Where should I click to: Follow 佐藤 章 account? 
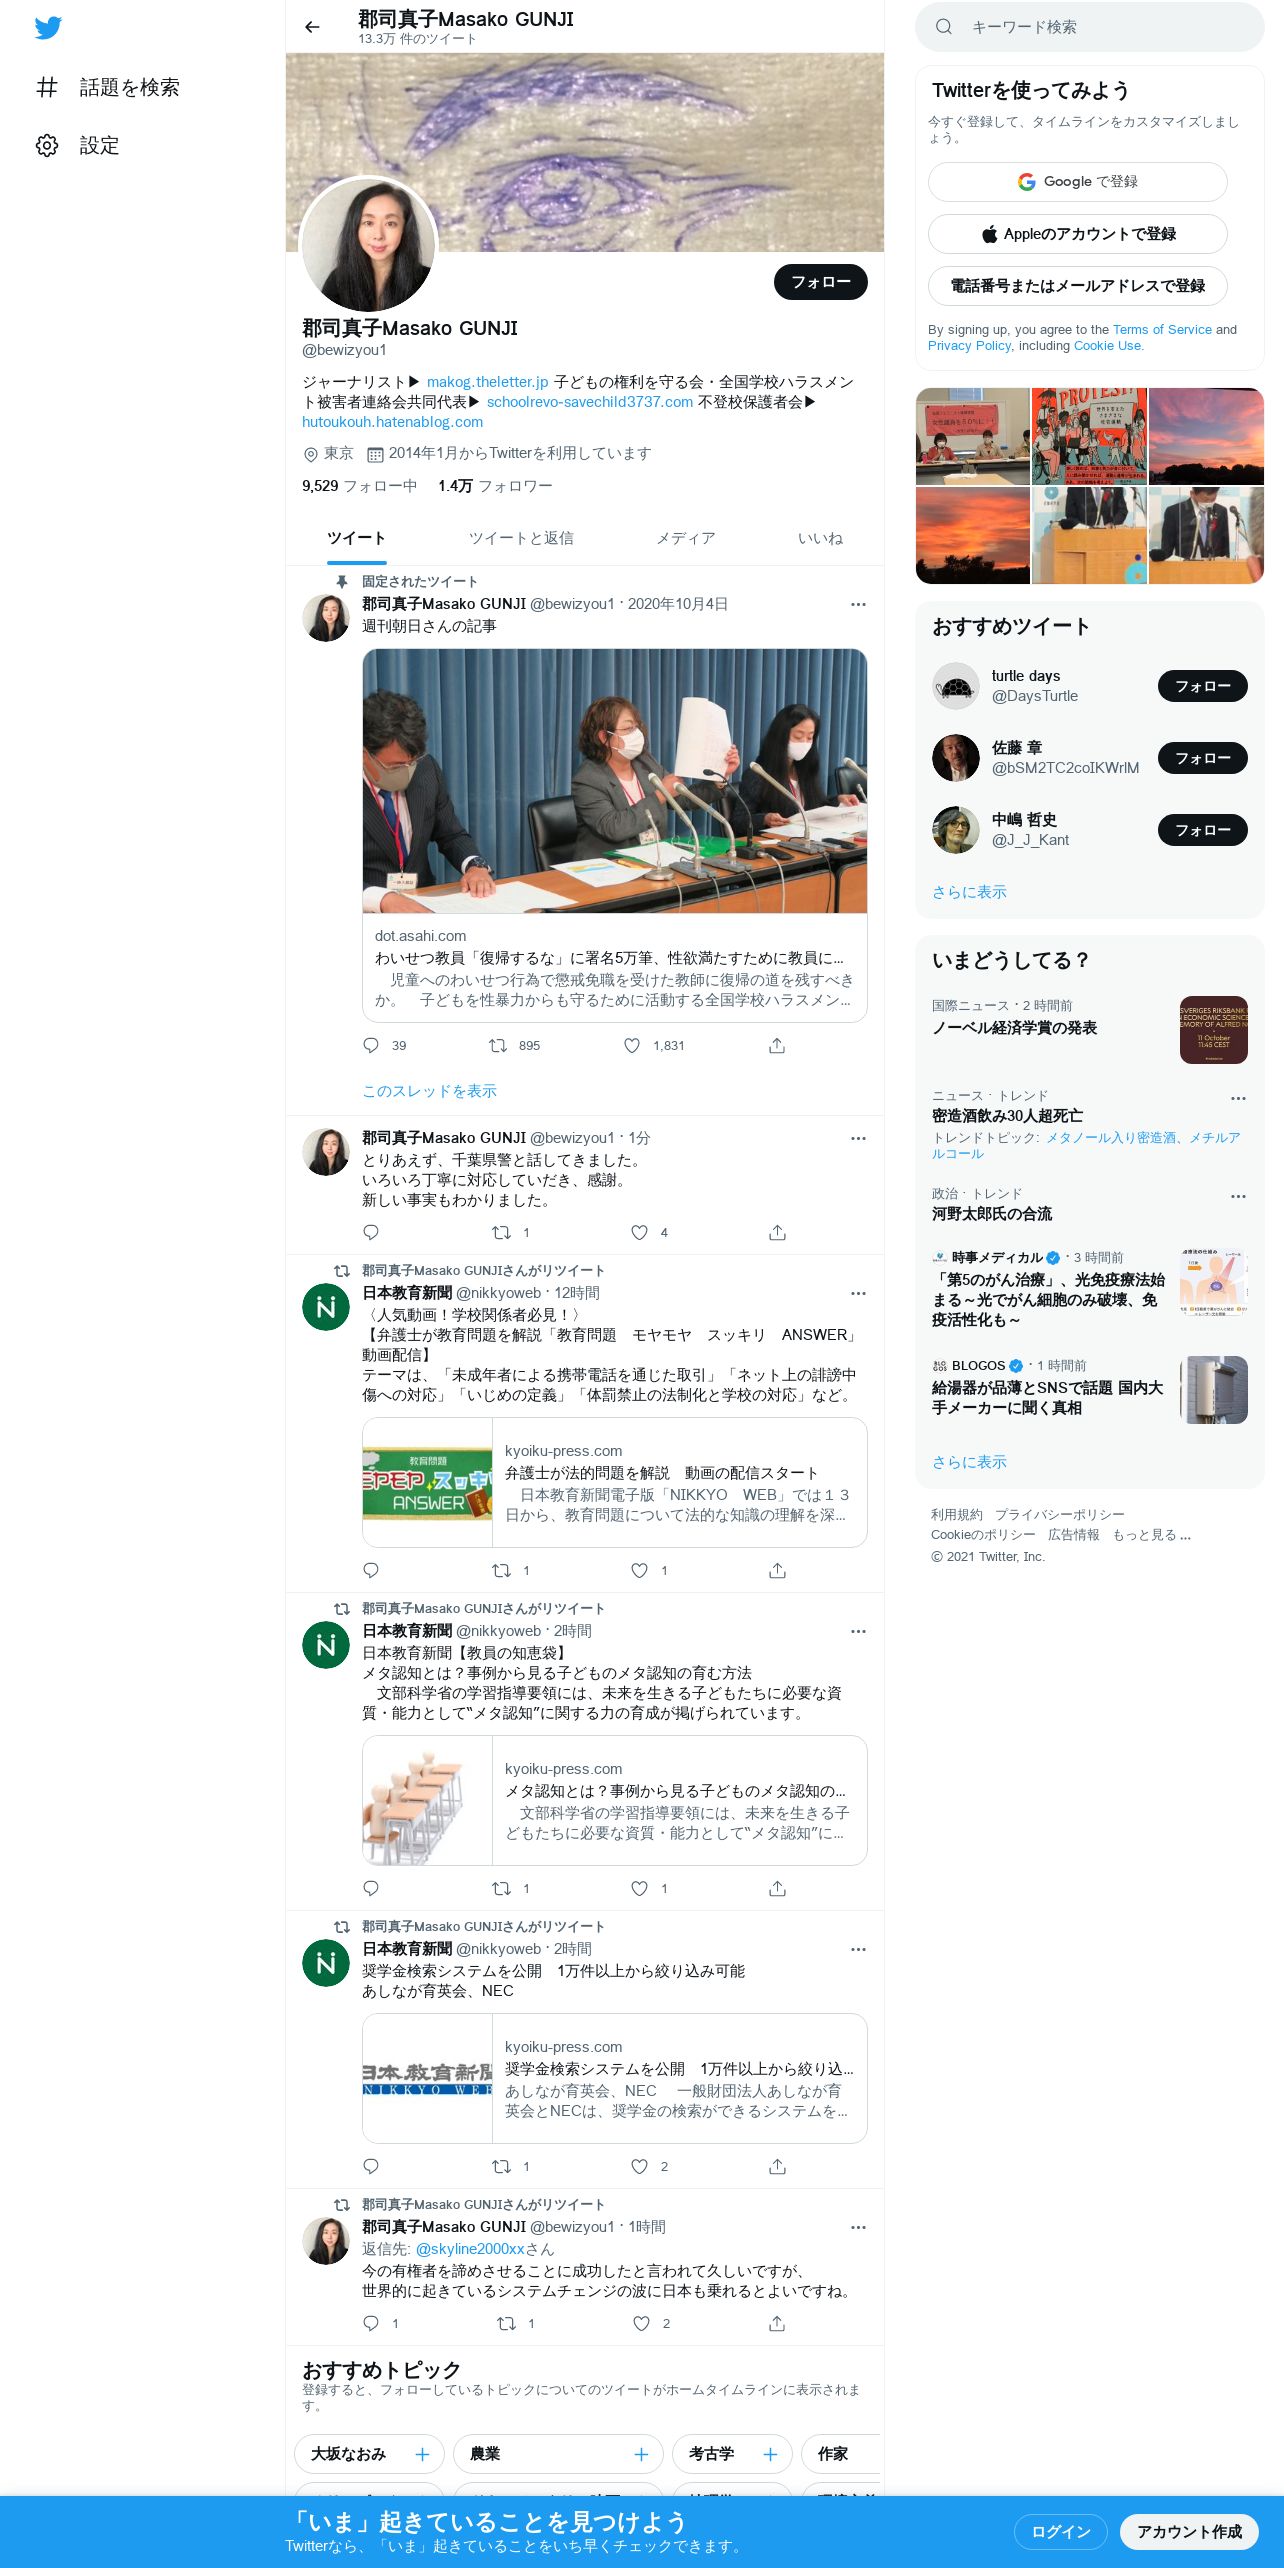tap(1202, 758)
